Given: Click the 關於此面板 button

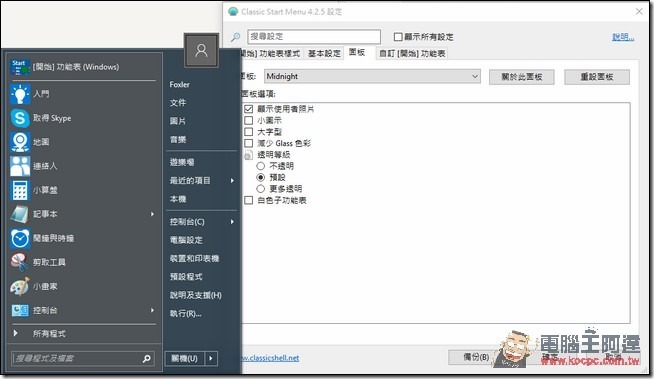Looking at the screenshot, I should pos(521,77).
